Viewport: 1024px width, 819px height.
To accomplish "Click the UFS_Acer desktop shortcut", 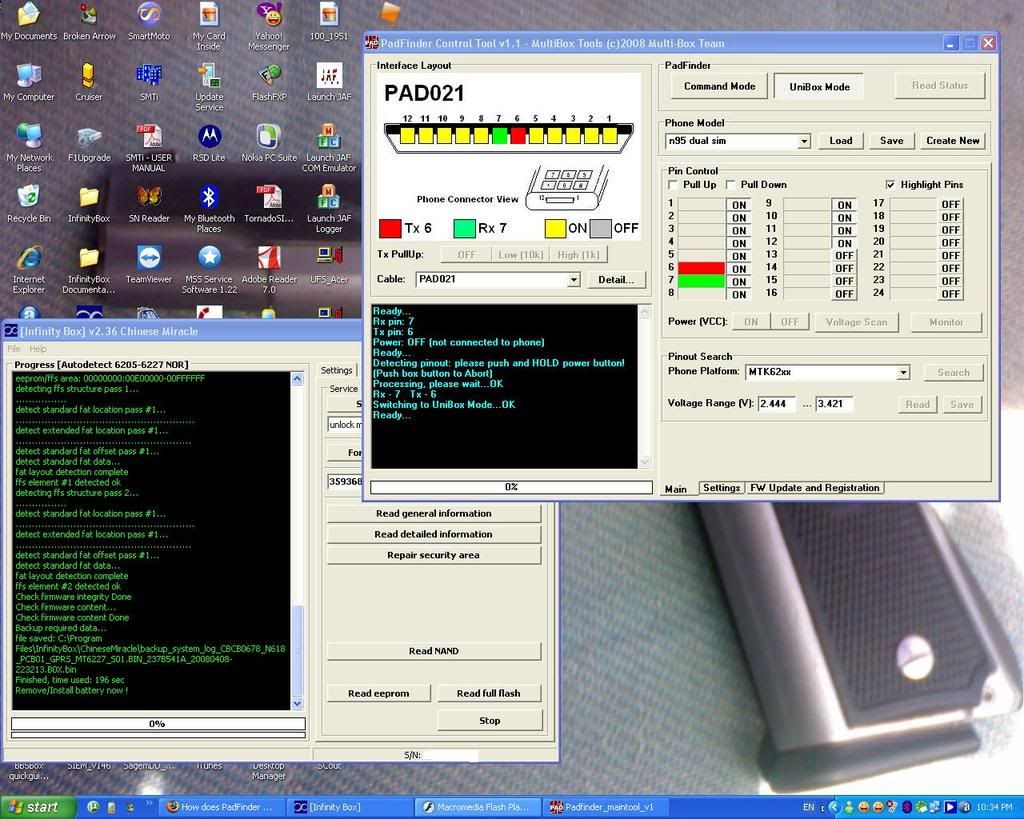I will pos(329,265).
